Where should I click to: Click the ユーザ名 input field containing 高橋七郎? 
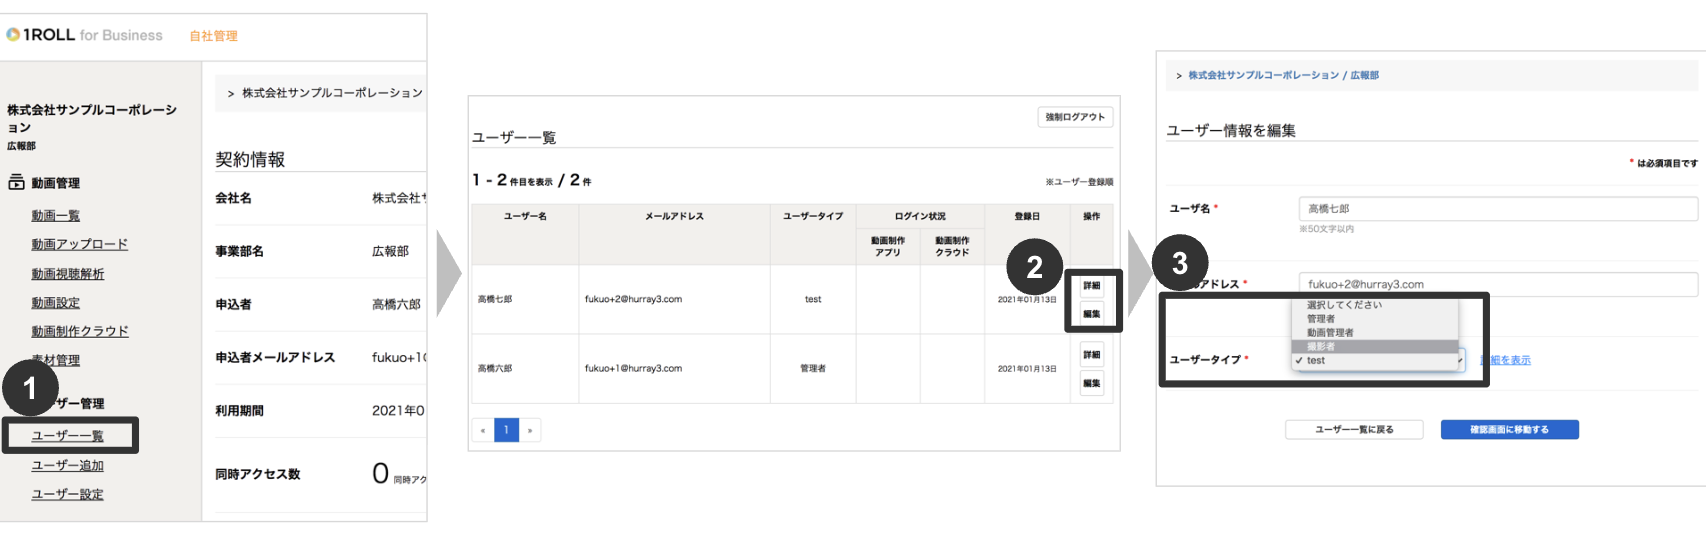pyautogui.click(x=1498, y=209)
